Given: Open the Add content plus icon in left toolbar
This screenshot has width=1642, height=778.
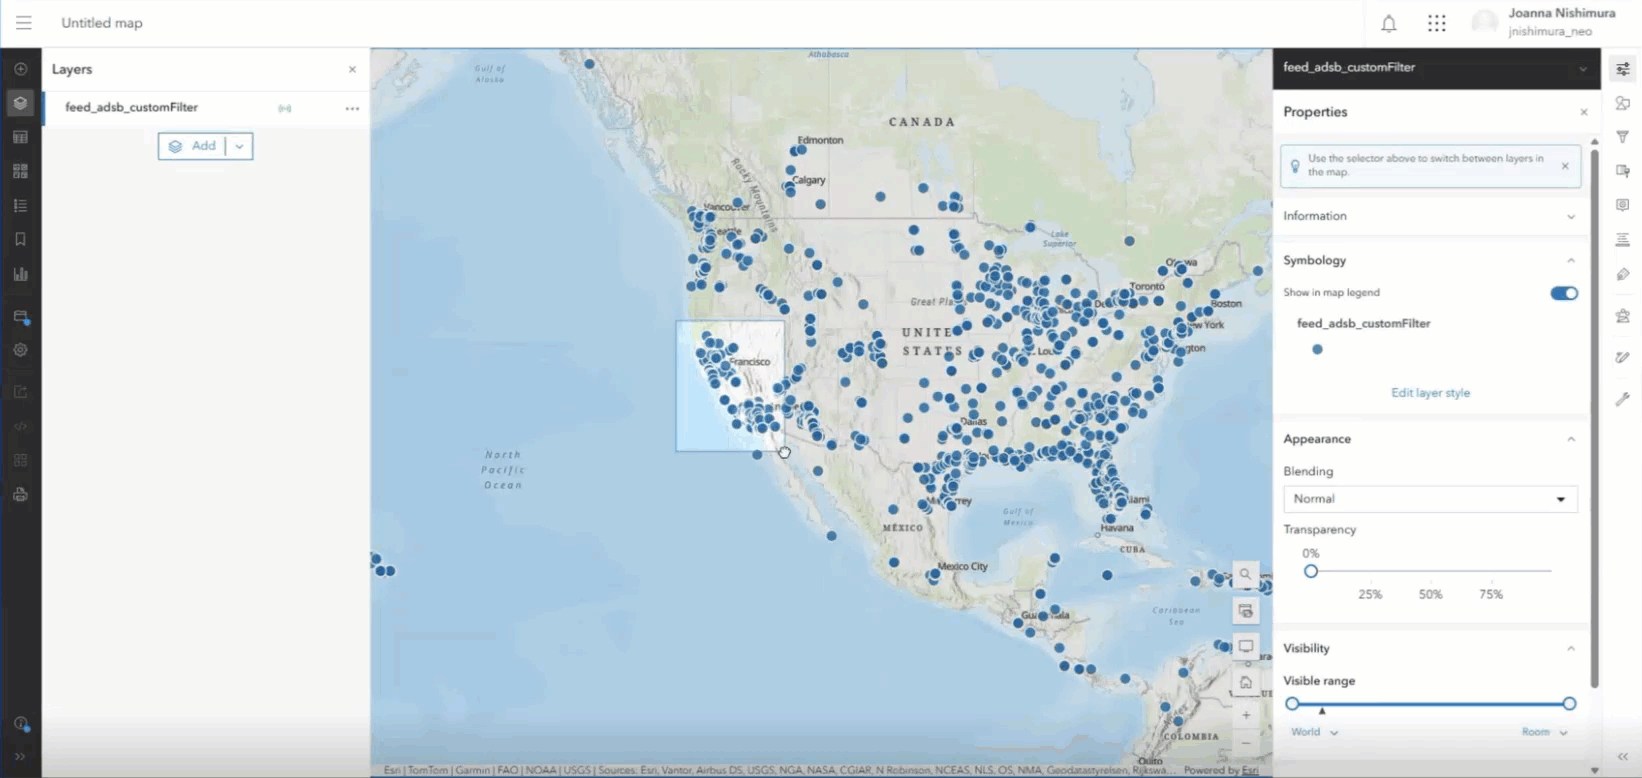Looking at the screenshot, I should 20,69.
